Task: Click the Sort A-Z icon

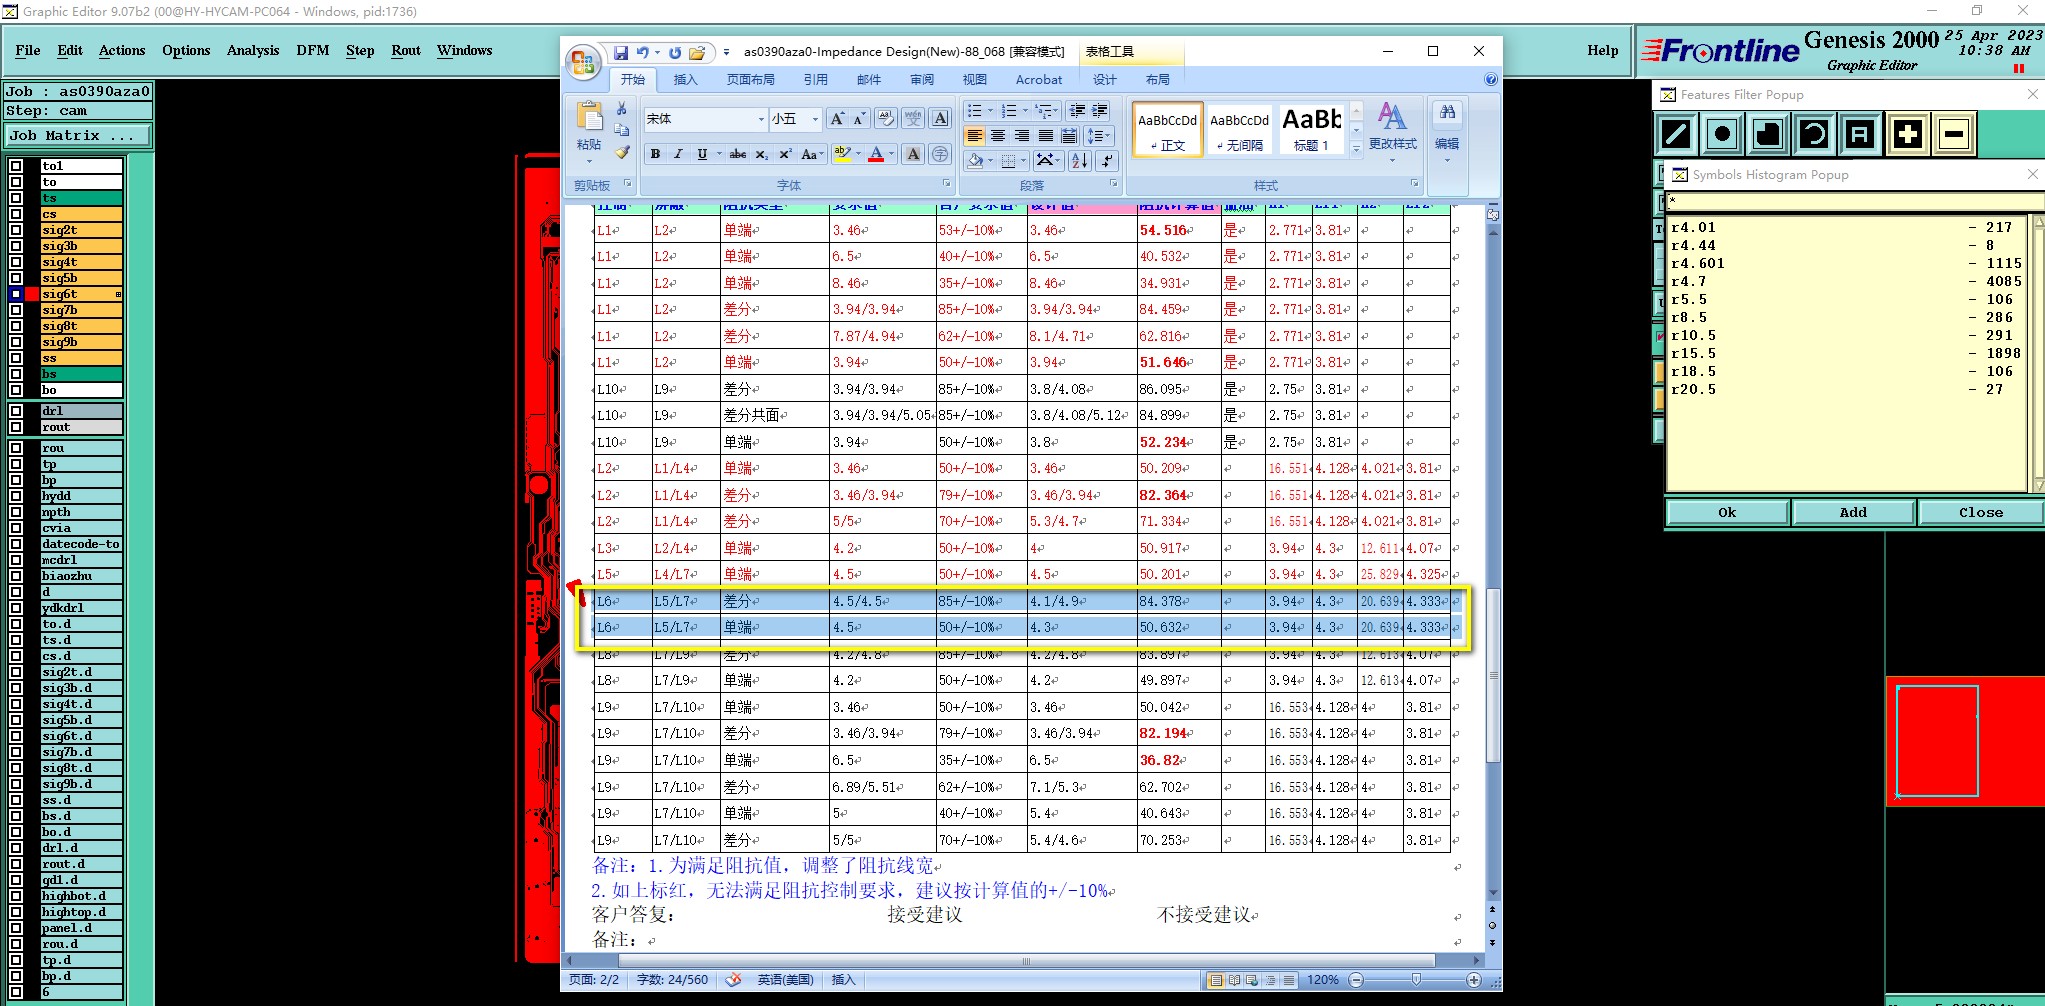Action: tap(1080, 161)
